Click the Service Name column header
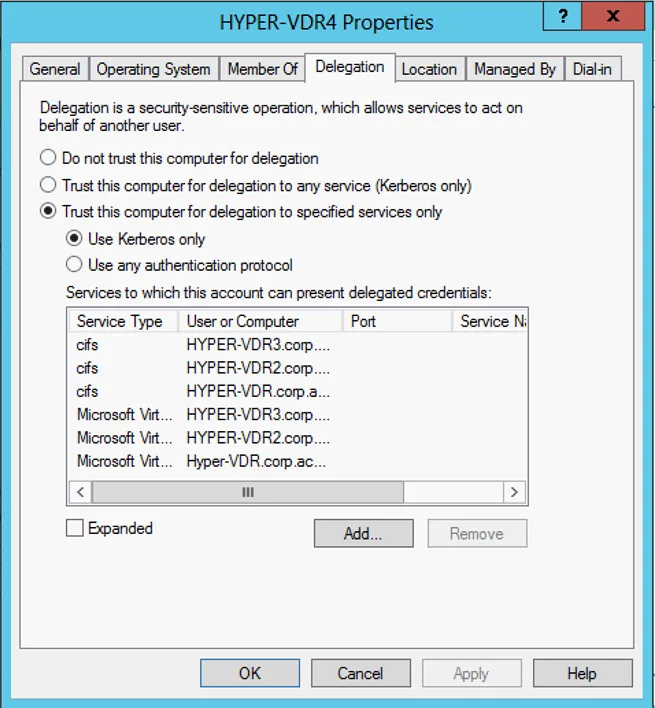 point(489,321)
